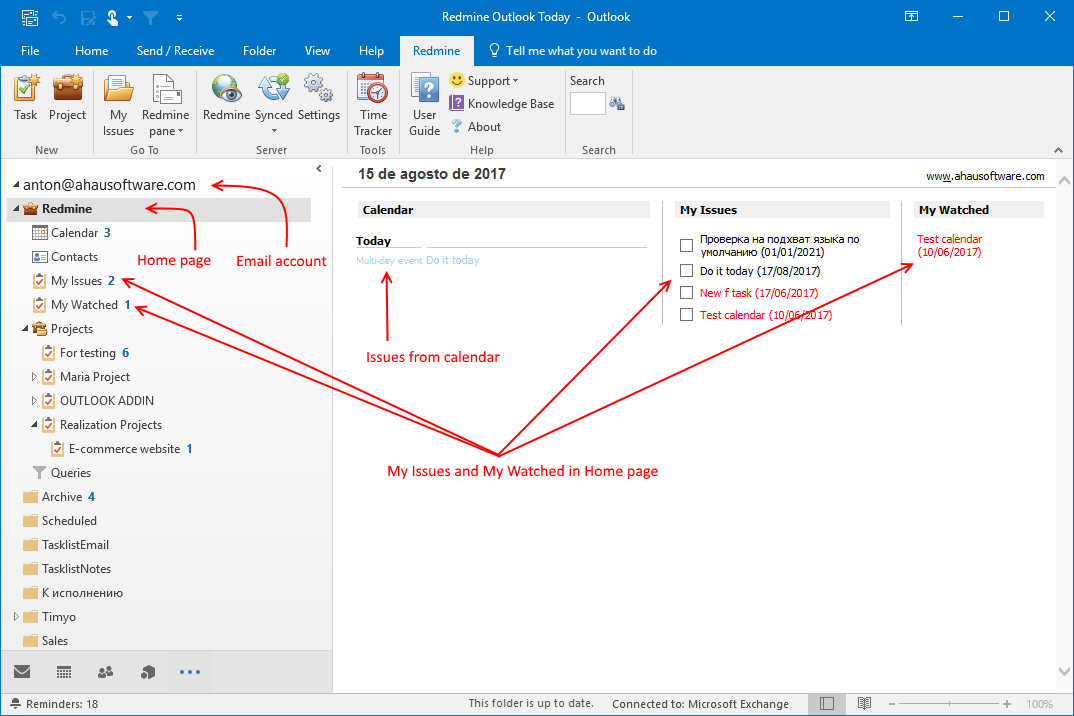
Task: Click Tell me what you want to do
Action: click(573, 51)
